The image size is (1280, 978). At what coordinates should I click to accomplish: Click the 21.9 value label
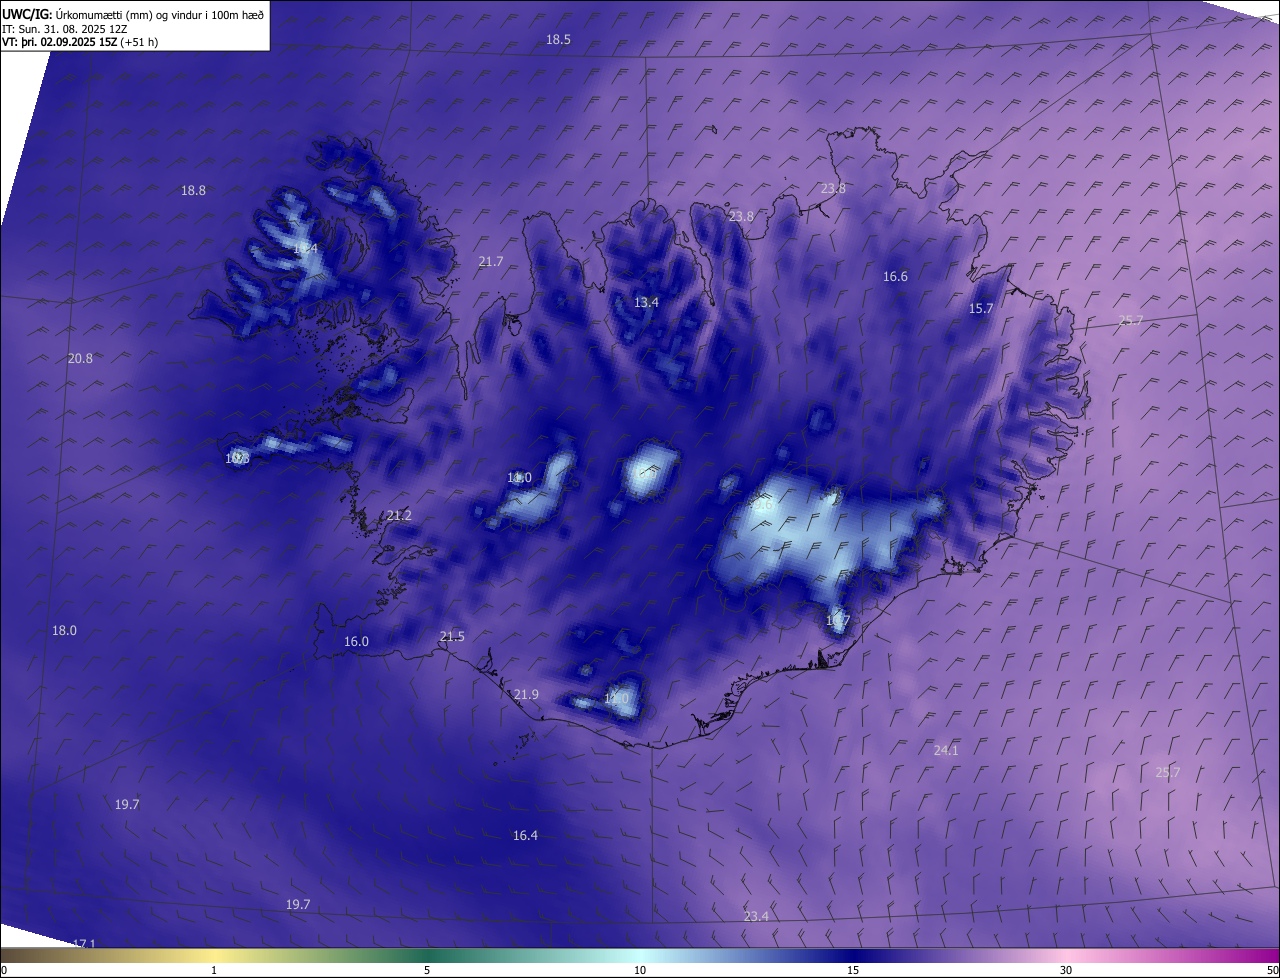tap(526, 694)
